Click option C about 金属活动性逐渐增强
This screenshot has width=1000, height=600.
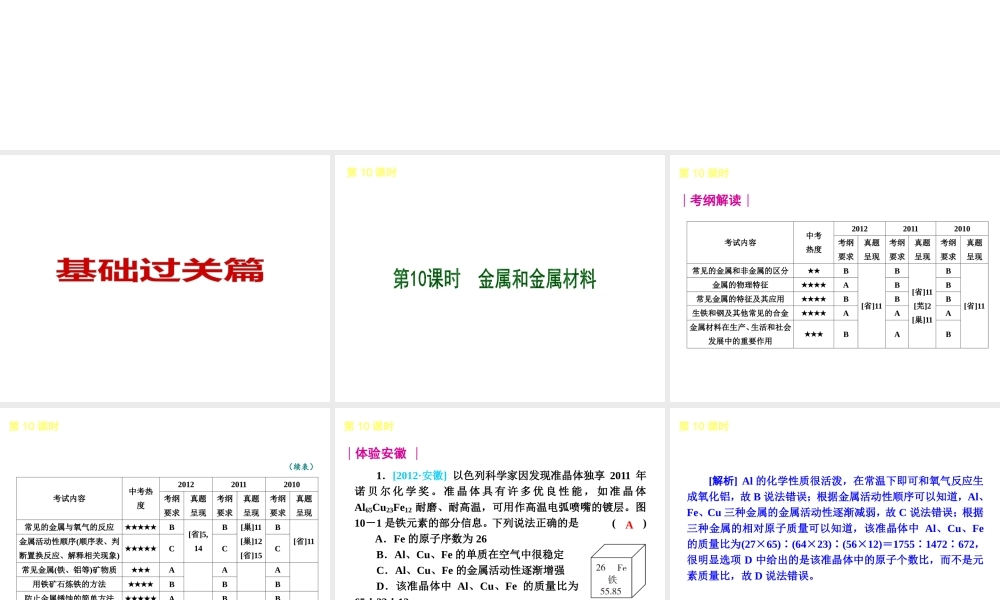[x=470, y=570]
